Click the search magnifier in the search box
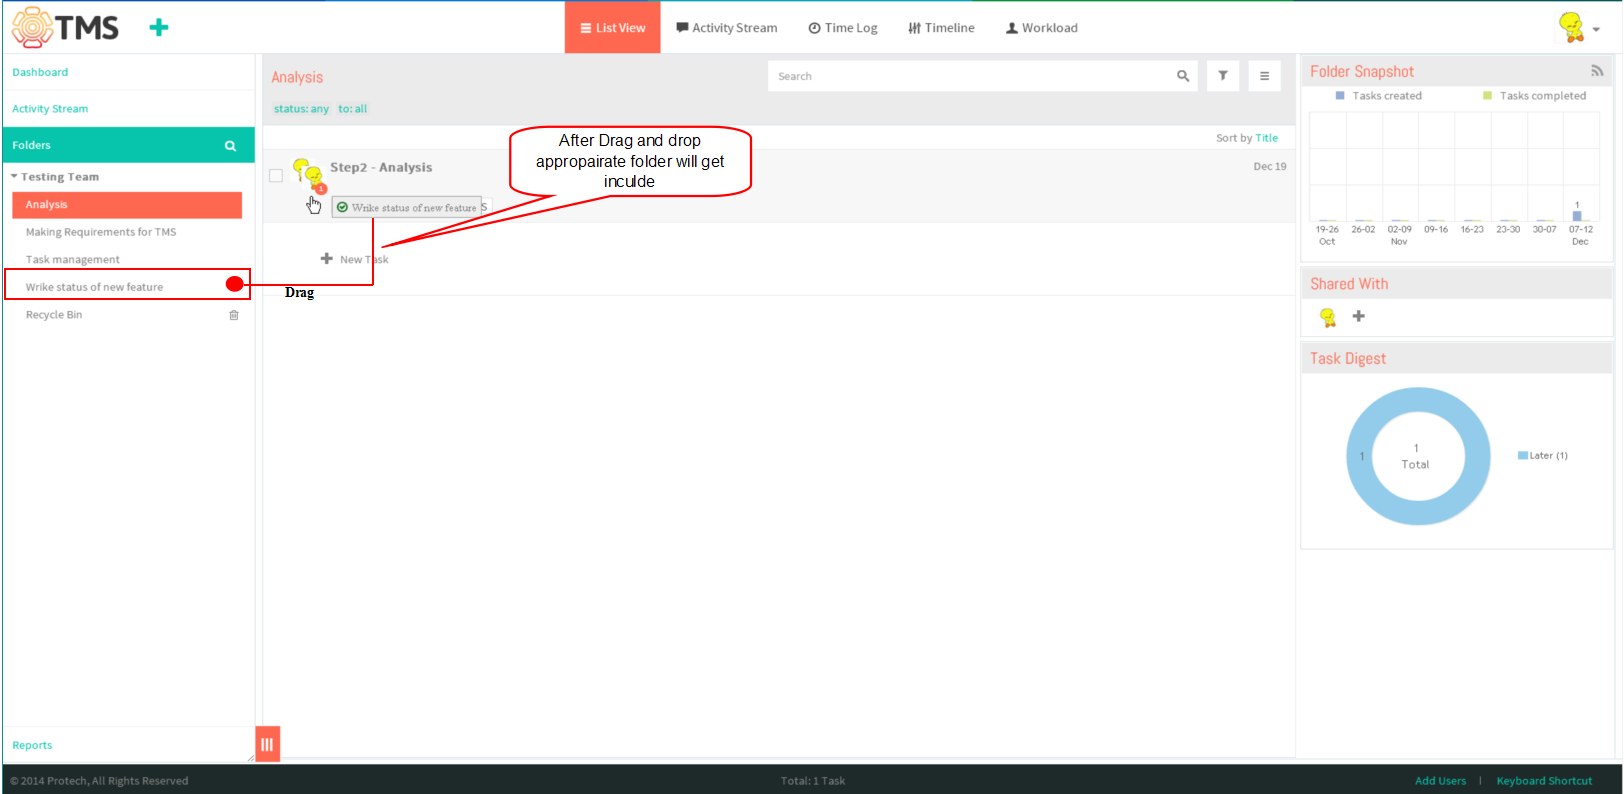The height and width of the screenshot is (794, 1624). (x=1183, y=76)
